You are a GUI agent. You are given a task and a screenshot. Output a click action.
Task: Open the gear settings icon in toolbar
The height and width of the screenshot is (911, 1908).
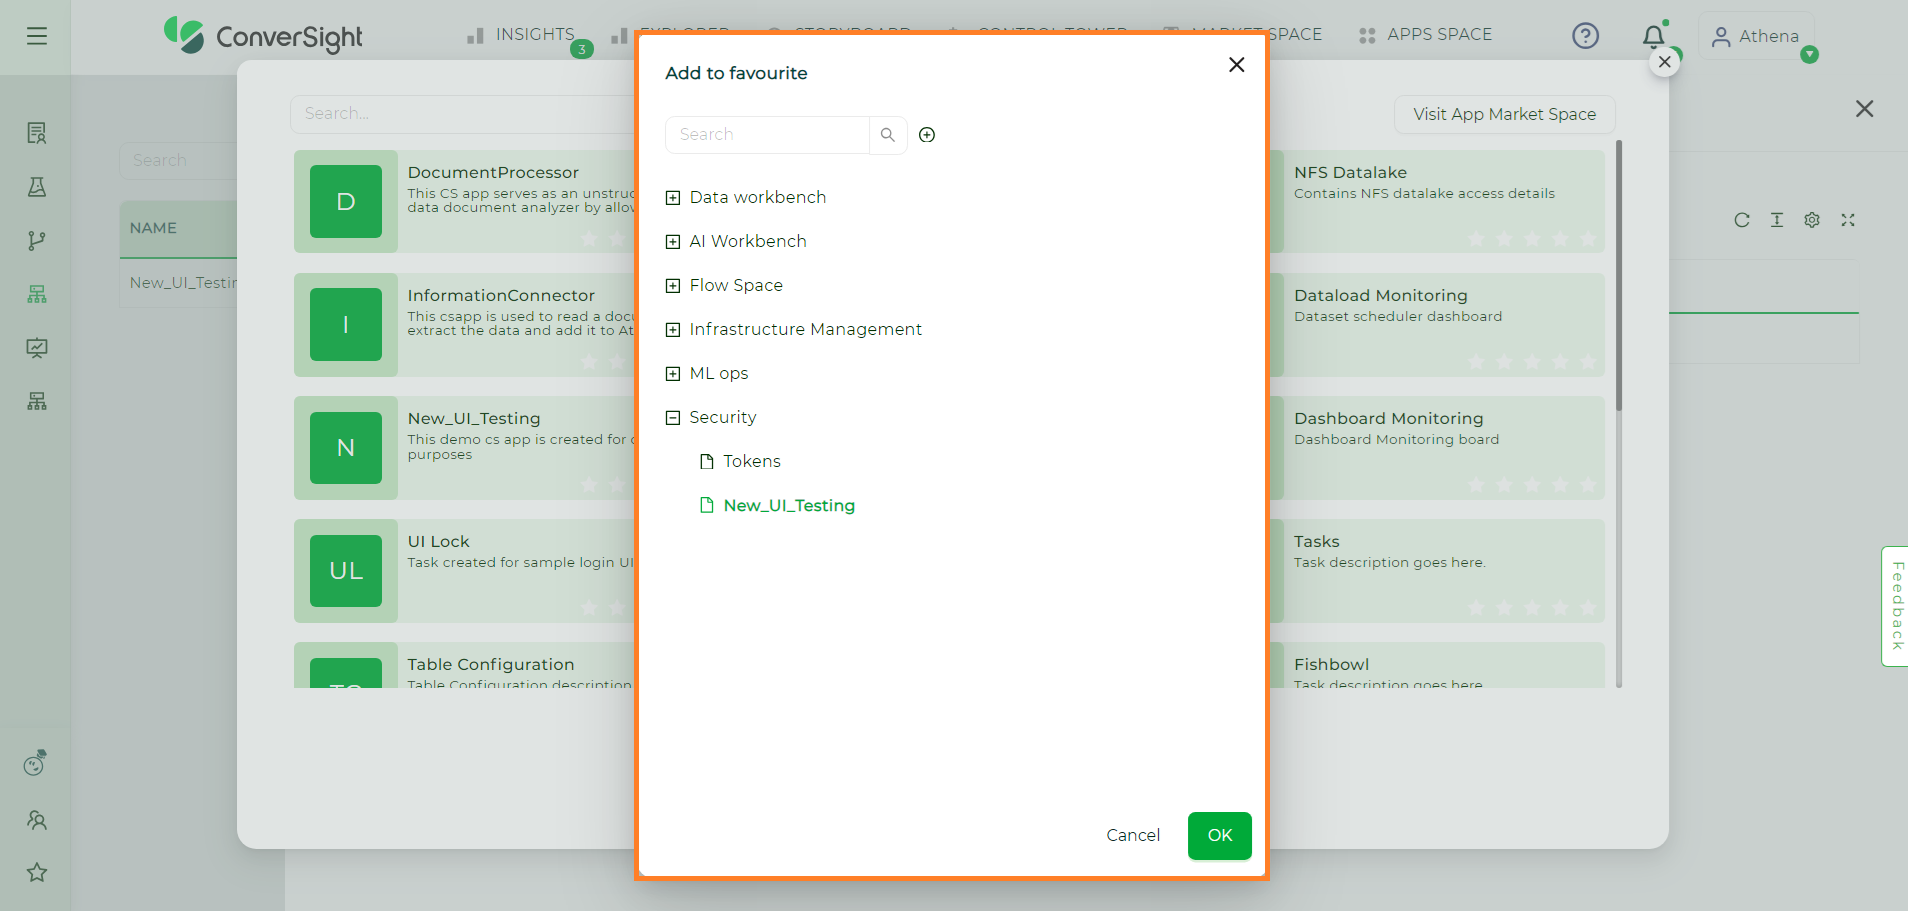click(x=1812, y=220)
